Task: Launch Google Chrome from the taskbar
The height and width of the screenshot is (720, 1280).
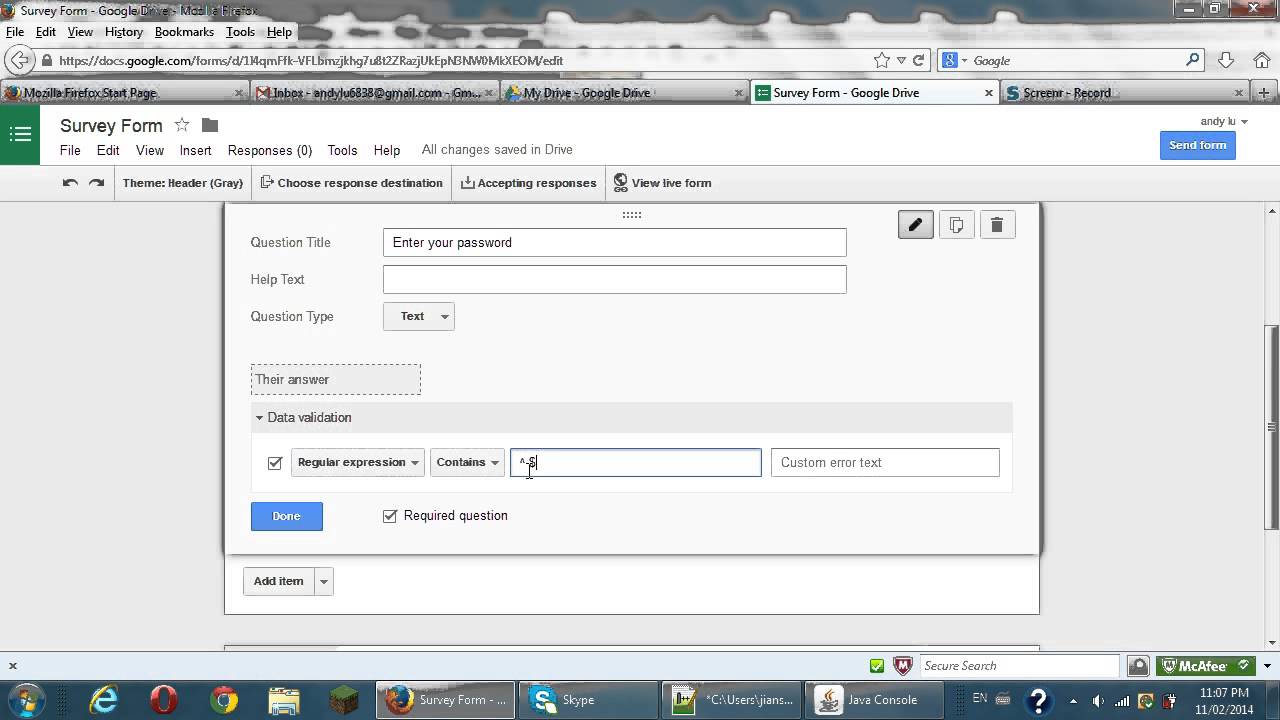Action: 224,700
